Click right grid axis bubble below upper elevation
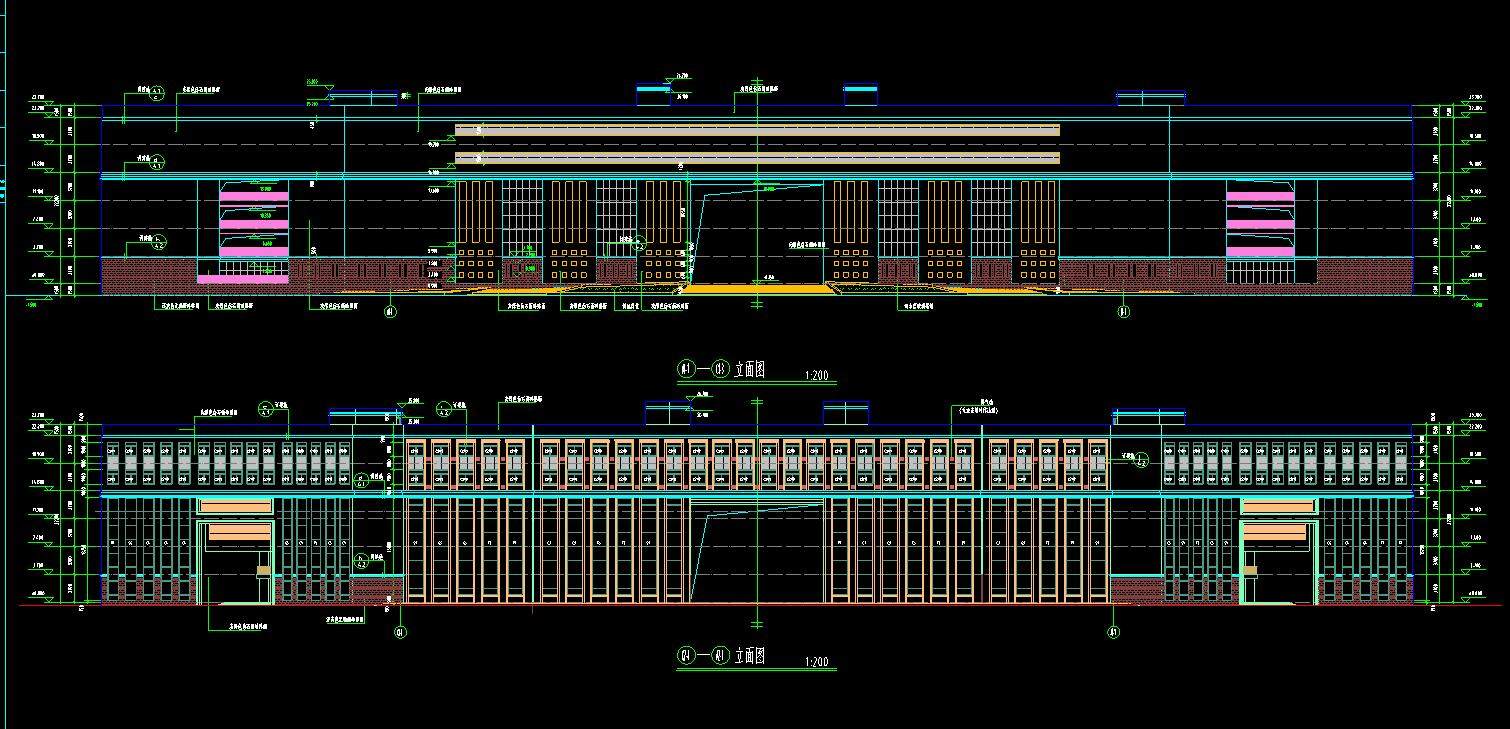The image size is (1510, 729). 1123,312
